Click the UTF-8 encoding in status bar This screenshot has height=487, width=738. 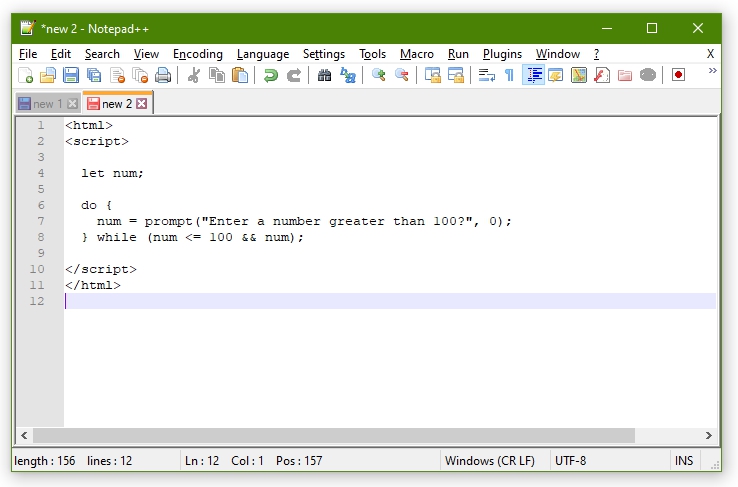coord(570,461)
